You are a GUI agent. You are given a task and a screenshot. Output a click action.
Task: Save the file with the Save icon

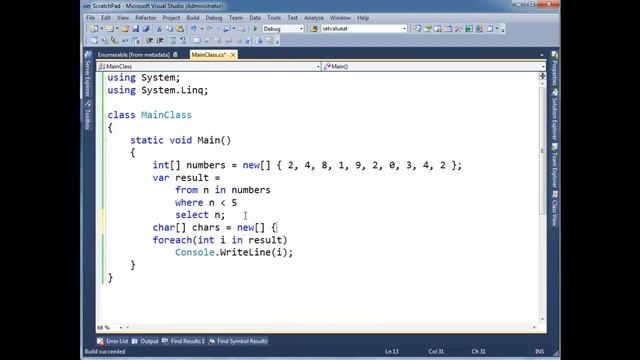click(136, 29)
